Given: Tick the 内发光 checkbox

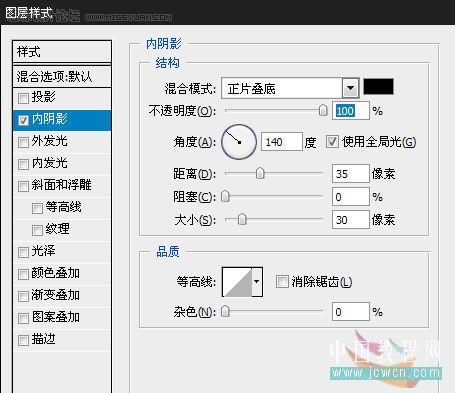Looking at the screenshot, I should (23, 164).
